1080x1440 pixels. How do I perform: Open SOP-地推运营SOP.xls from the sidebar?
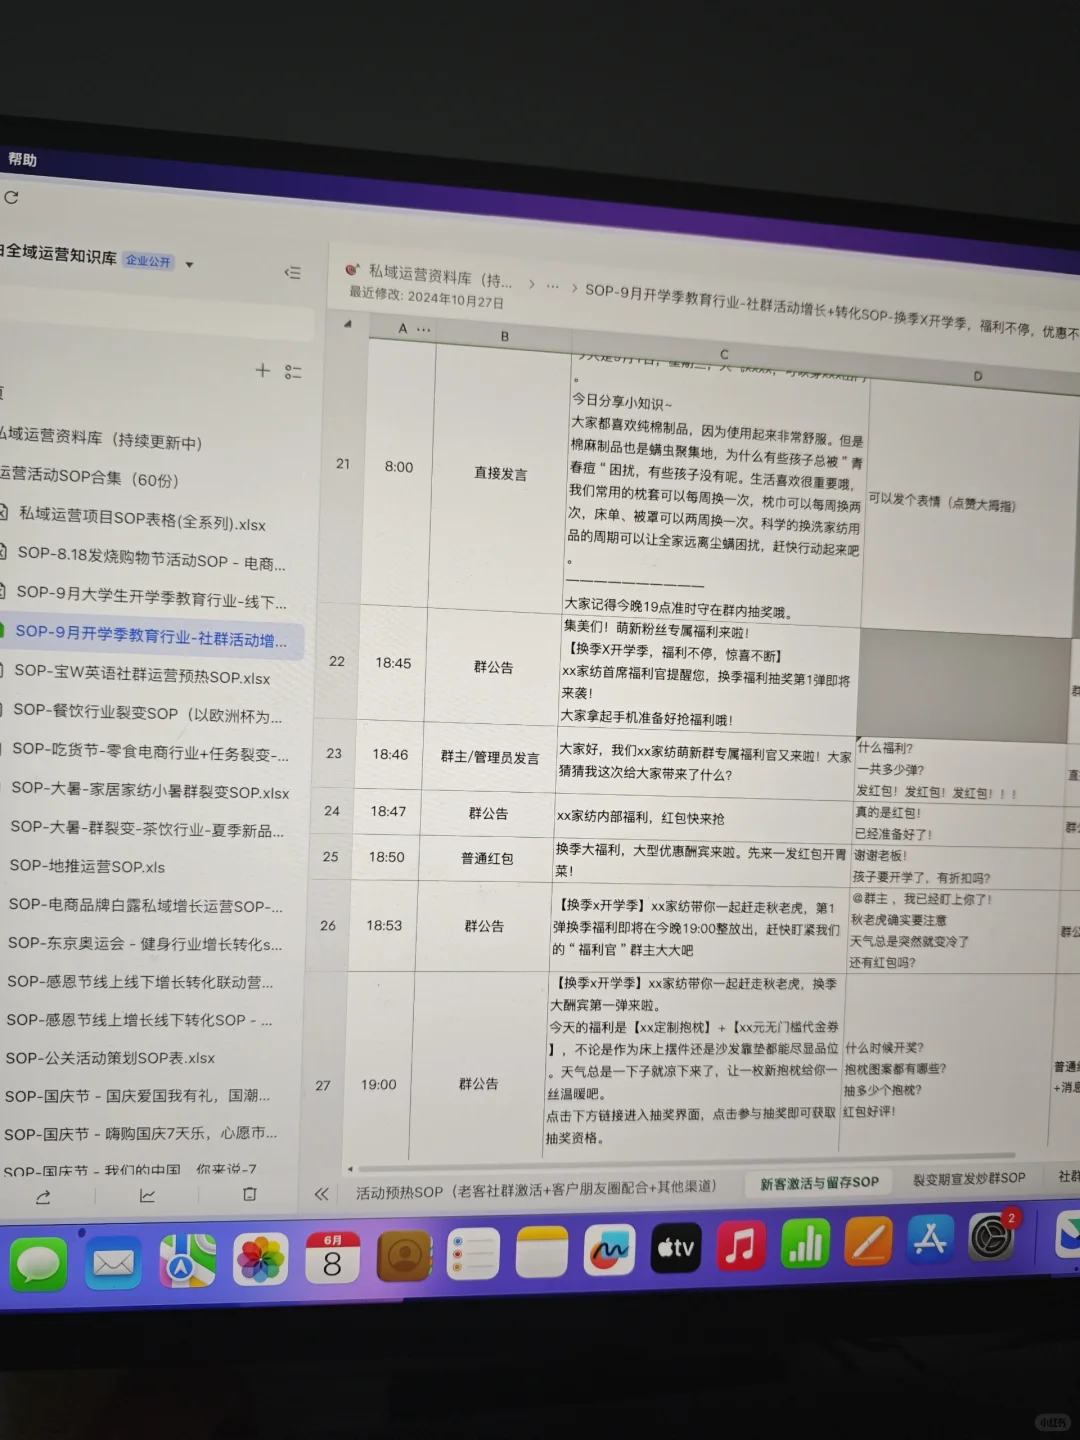click(x=86, y=867)
